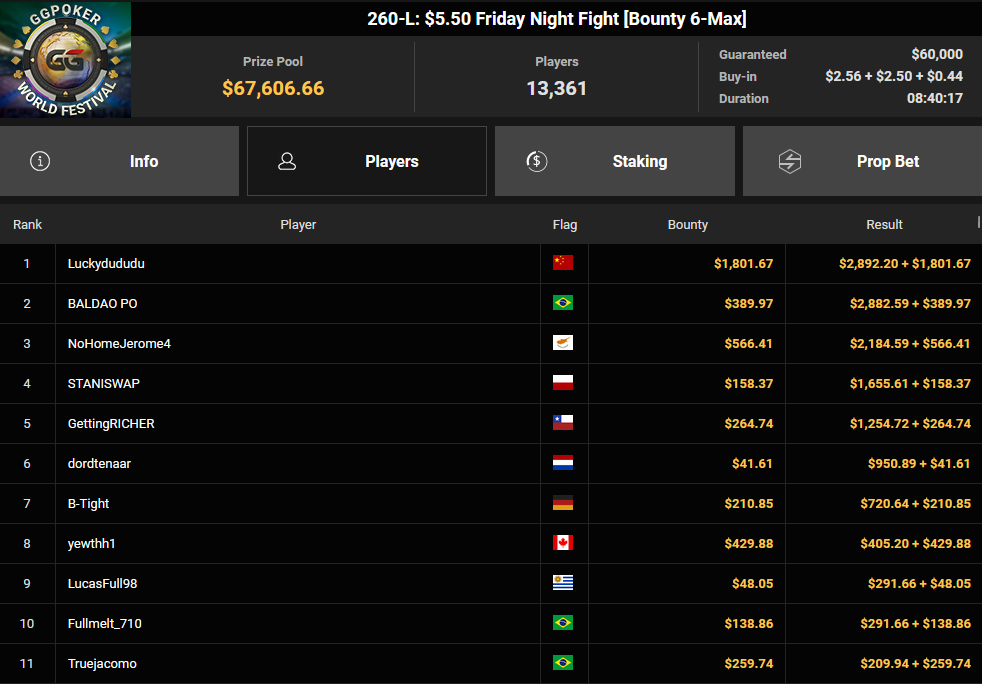
Task: Click the Uruguay flag for LucasFull98
Action: [x=563, y=583]
